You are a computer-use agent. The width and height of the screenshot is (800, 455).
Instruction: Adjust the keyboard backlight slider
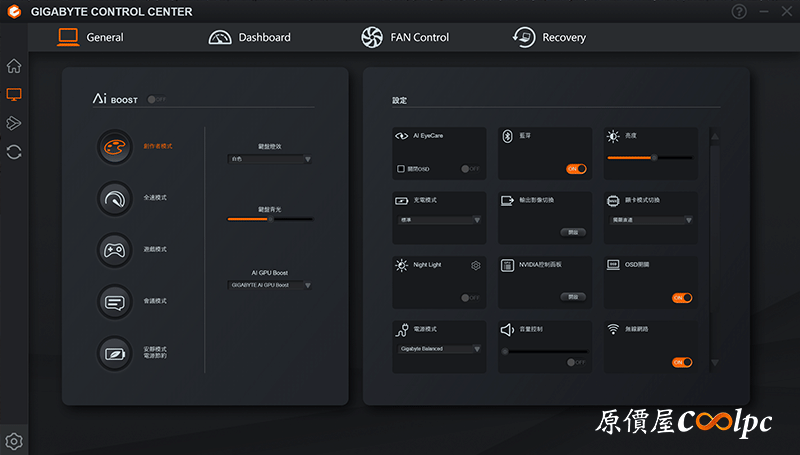(x=270, y=219)
